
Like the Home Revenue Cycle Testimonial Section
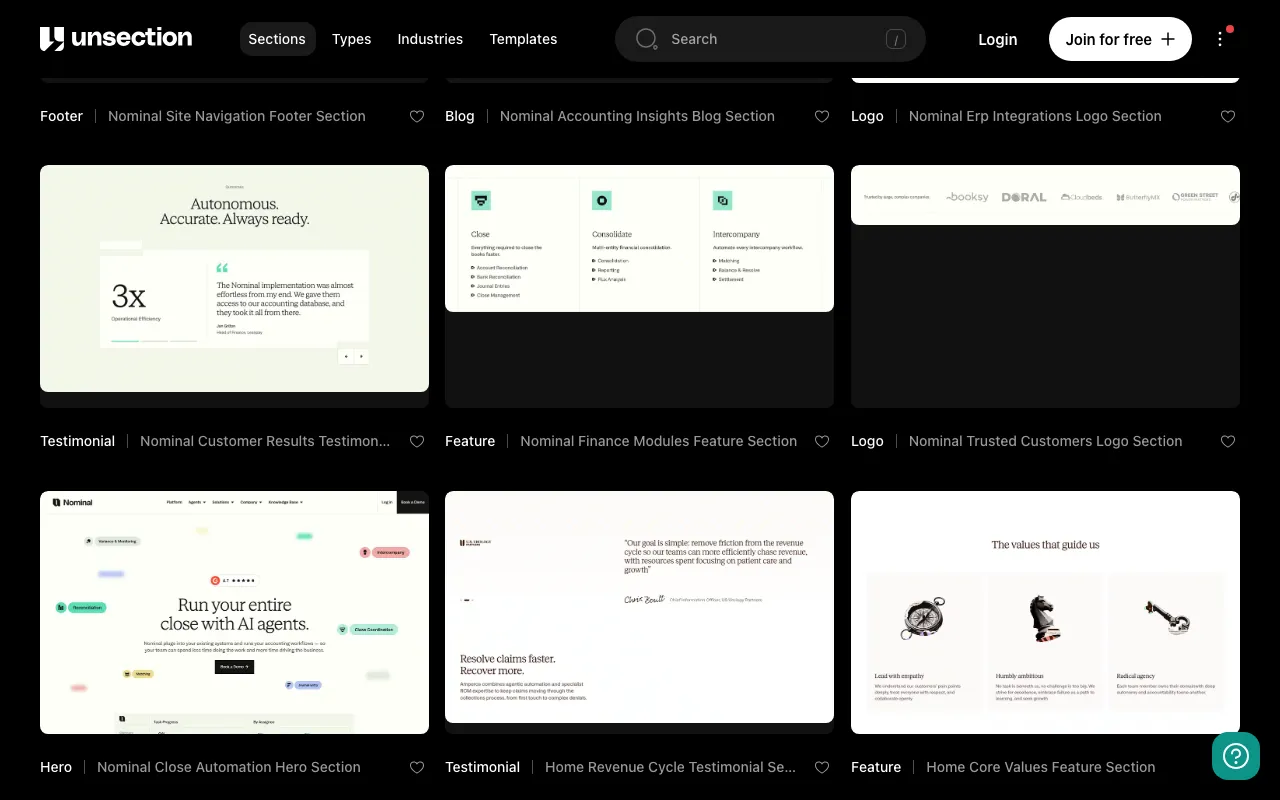pos(822,767)
